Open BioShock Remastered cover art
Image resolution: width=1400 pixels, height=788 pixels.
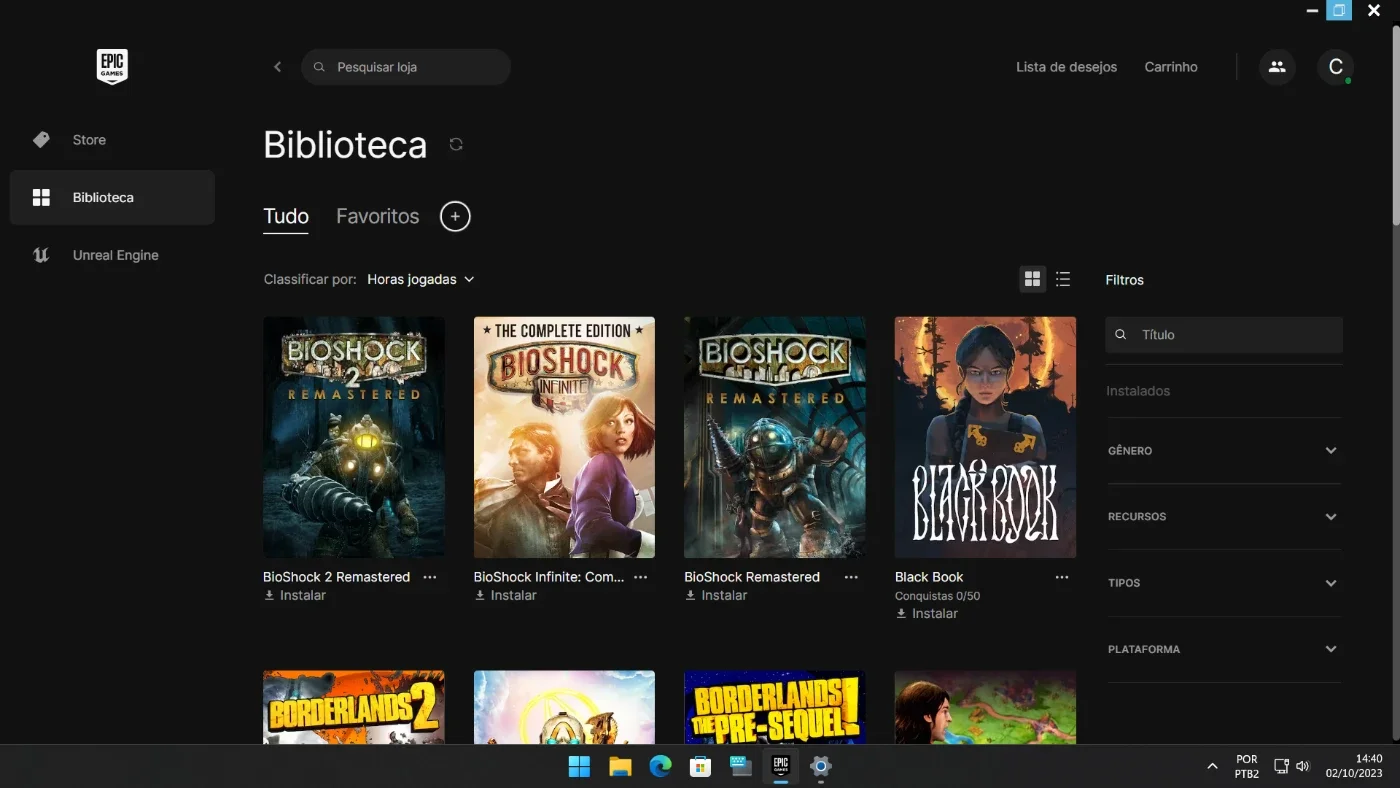pos(775,437)
